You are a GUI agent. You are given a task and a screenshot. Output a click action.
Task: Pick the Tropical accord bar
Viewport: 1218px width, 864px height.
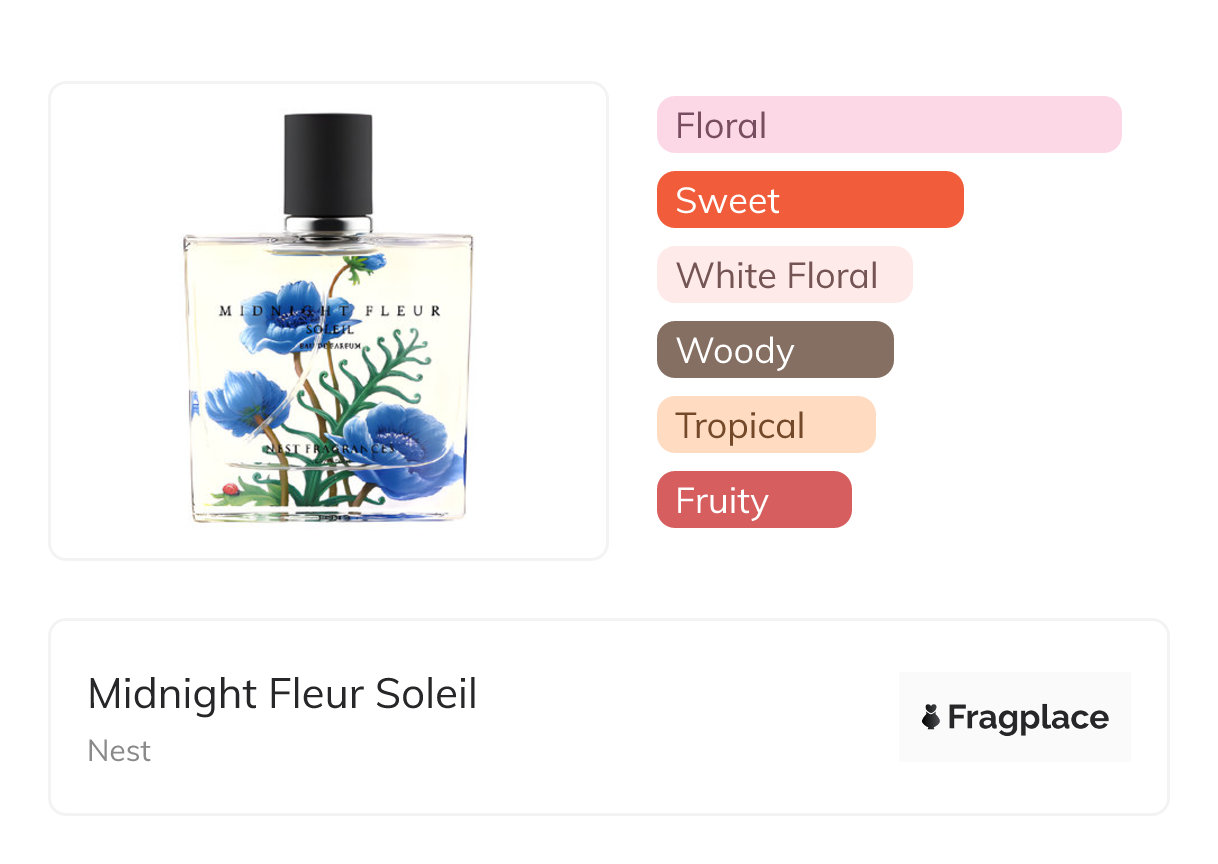[765, 425]
